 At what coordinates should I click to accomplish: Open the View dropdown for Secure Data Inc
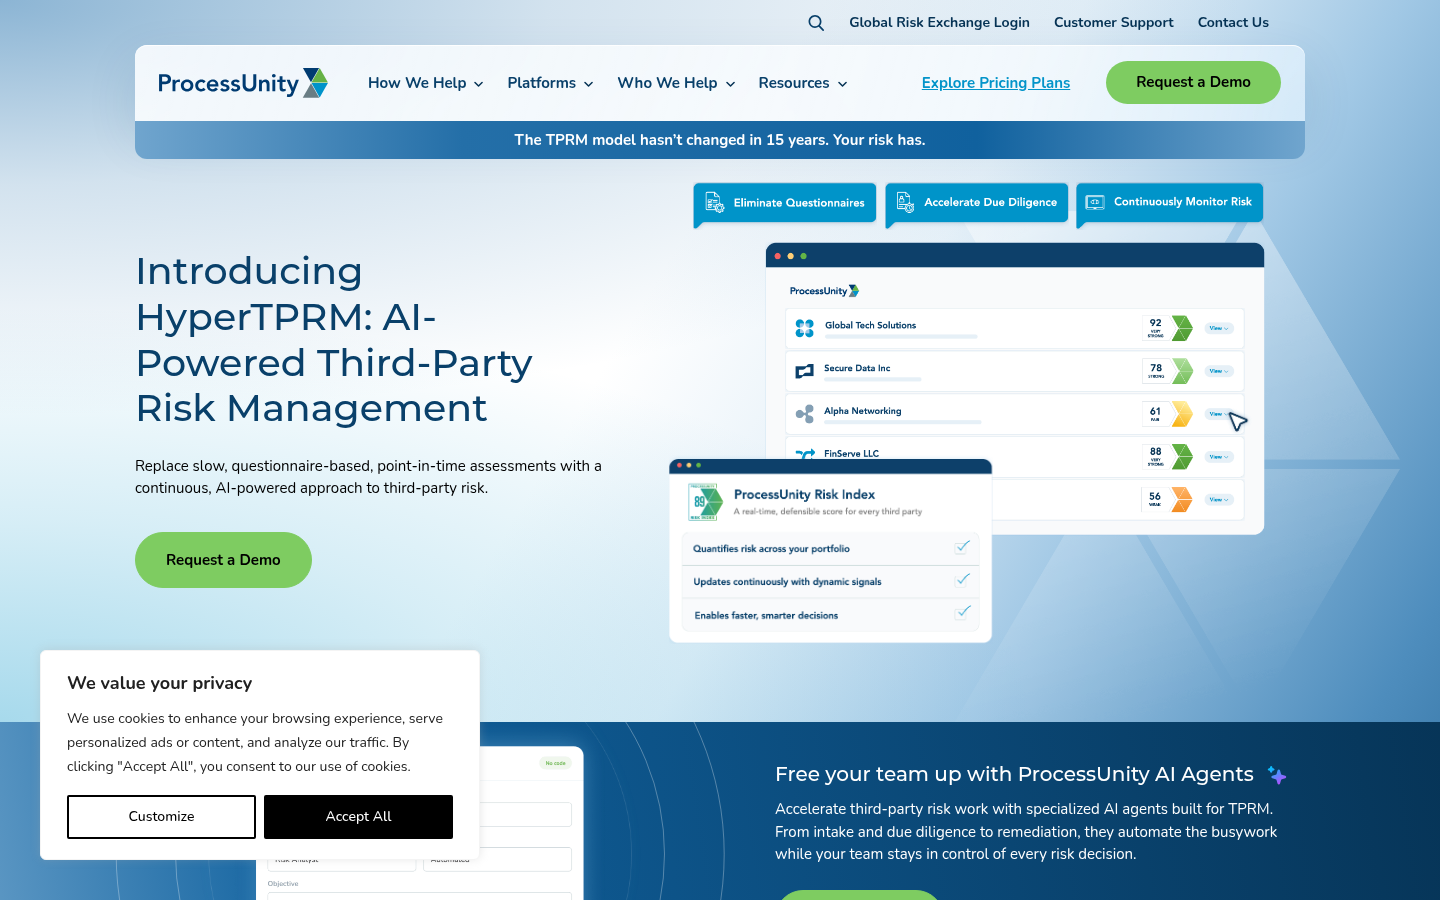coord(1219,371)
